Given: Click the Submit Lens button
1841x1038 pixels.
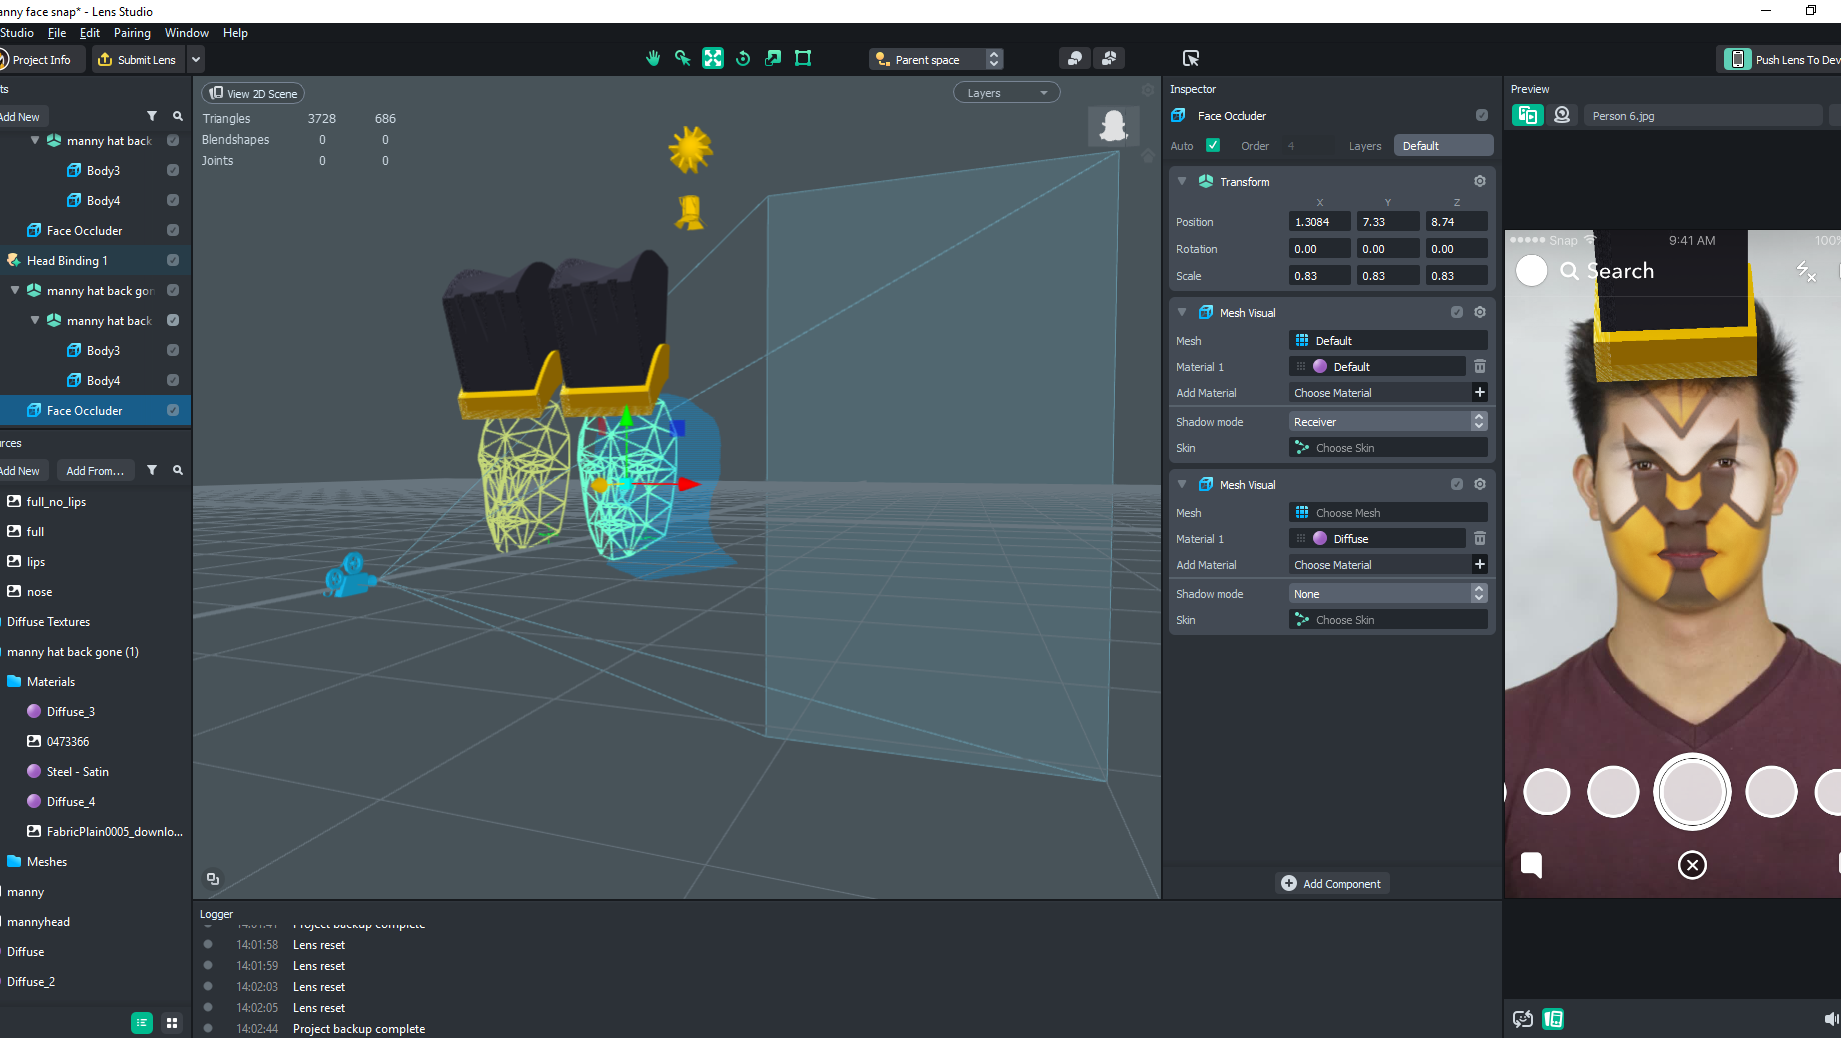Looking at the screenshot, I should (138, 59).
